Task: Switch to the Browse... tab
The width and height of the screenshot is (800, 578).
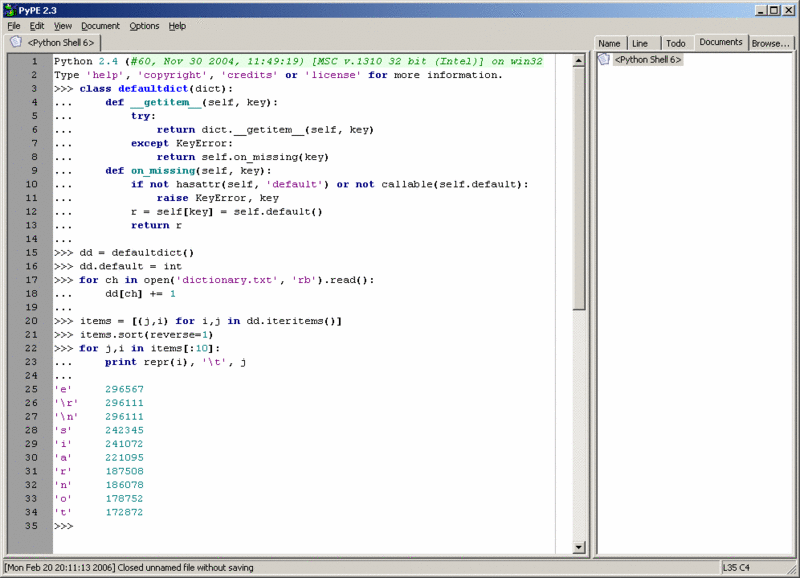Action: [x=770, y=43]
